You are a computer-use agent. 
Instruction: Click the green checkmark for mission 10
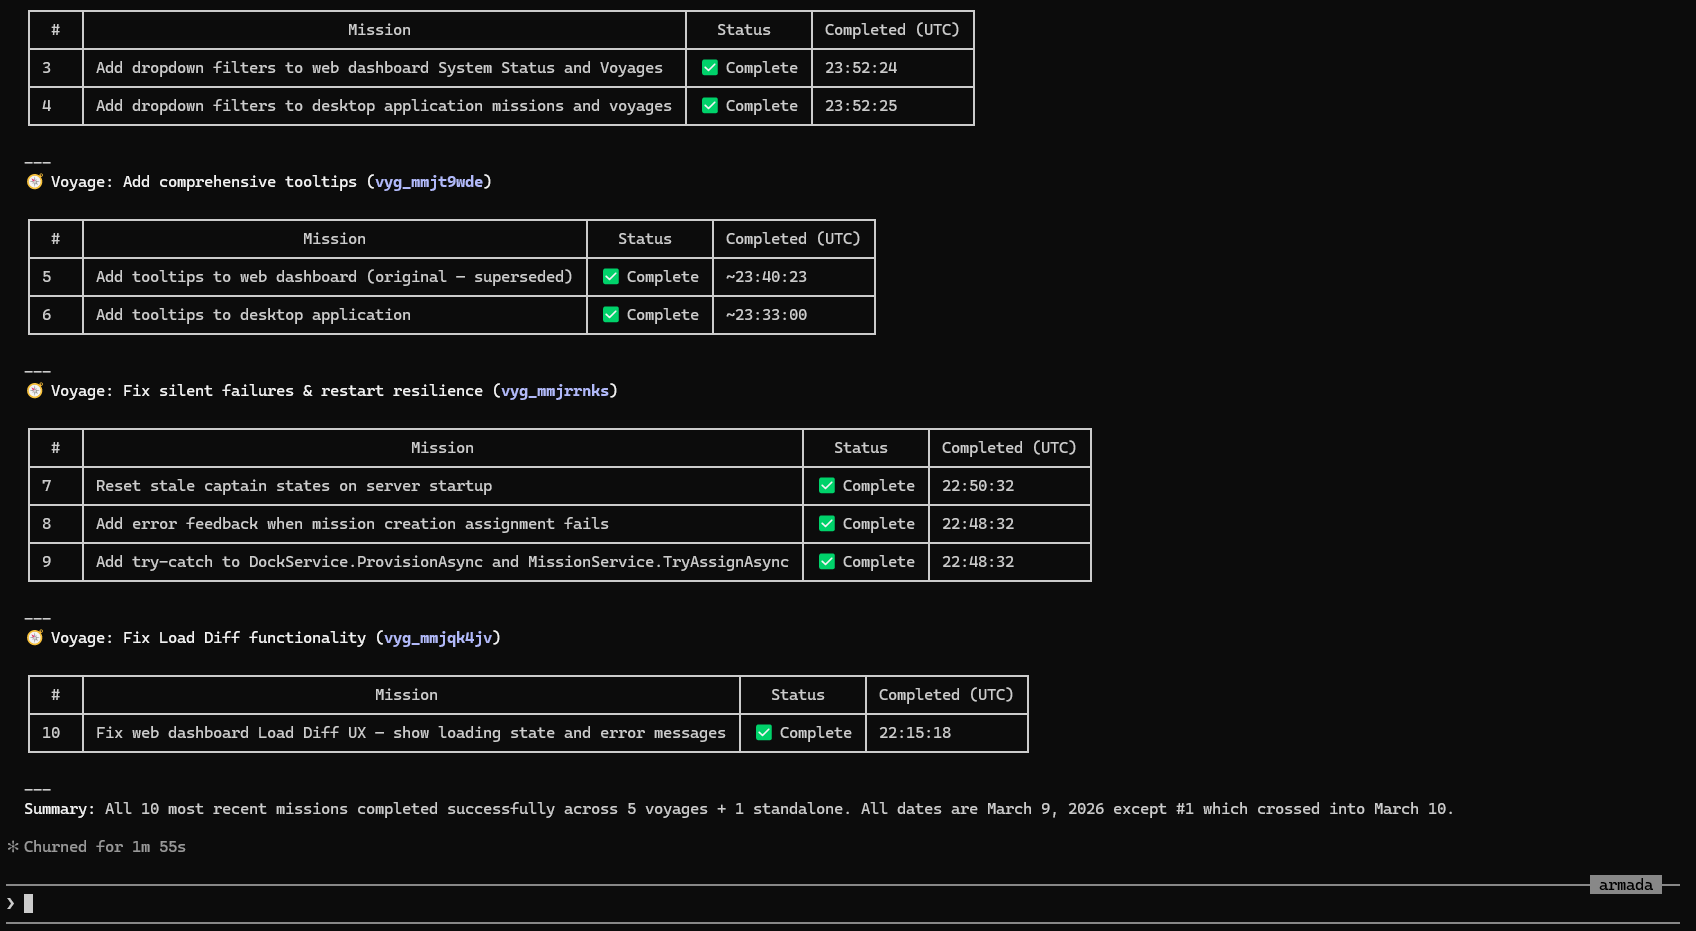[763, 732]
